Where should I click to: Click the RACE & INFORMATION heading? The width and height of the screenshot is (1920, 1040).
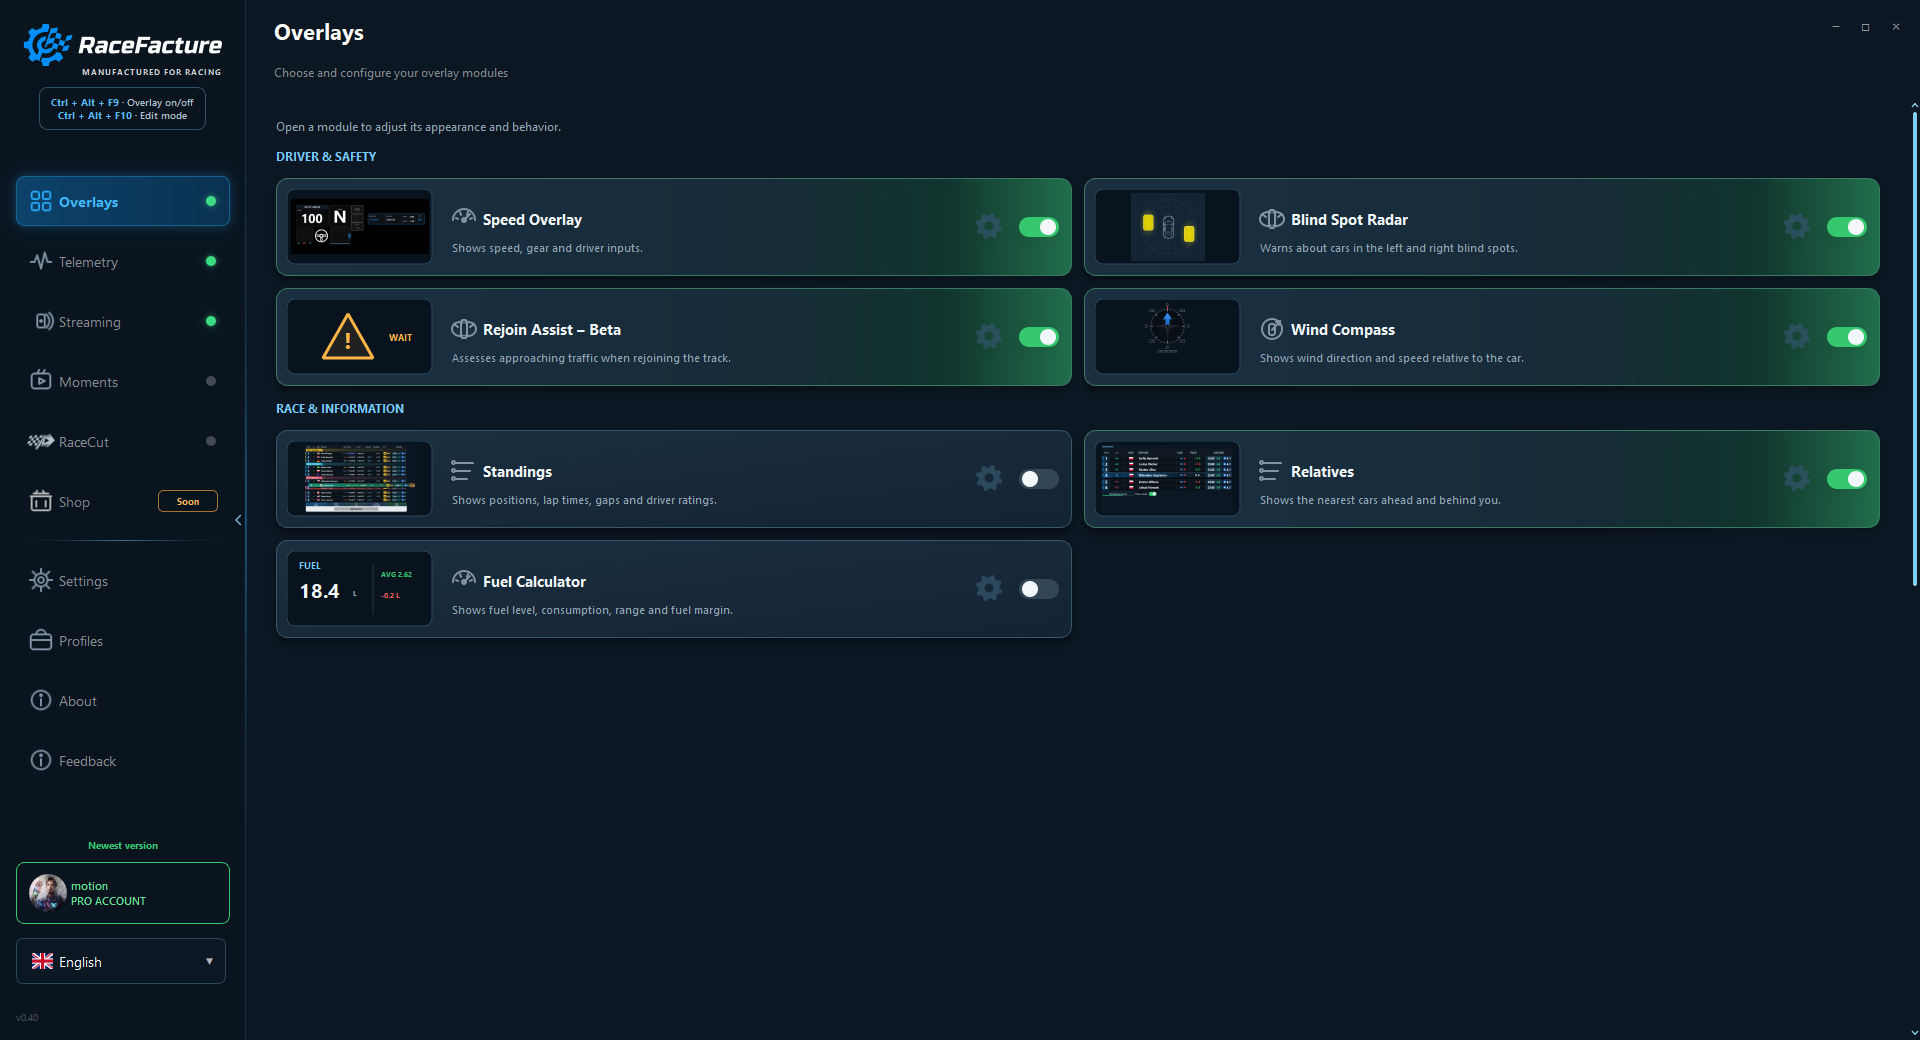[x=340, y=409]
